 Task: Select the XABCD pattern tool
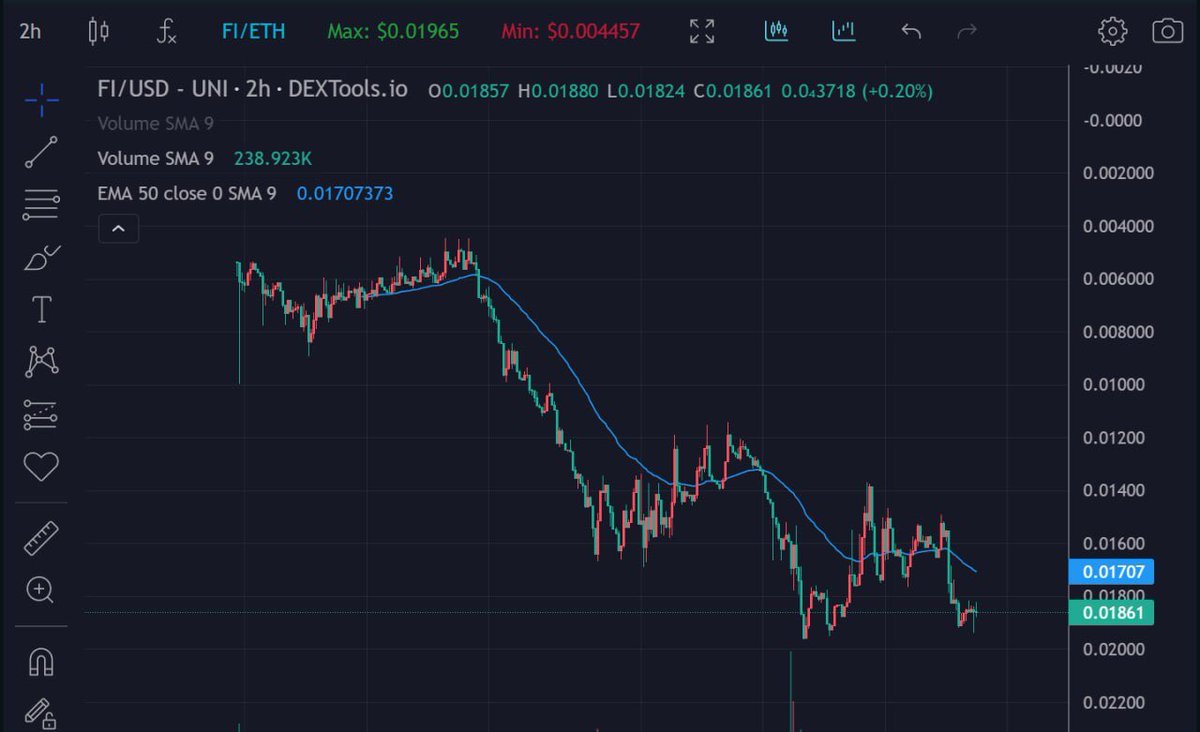40,359
